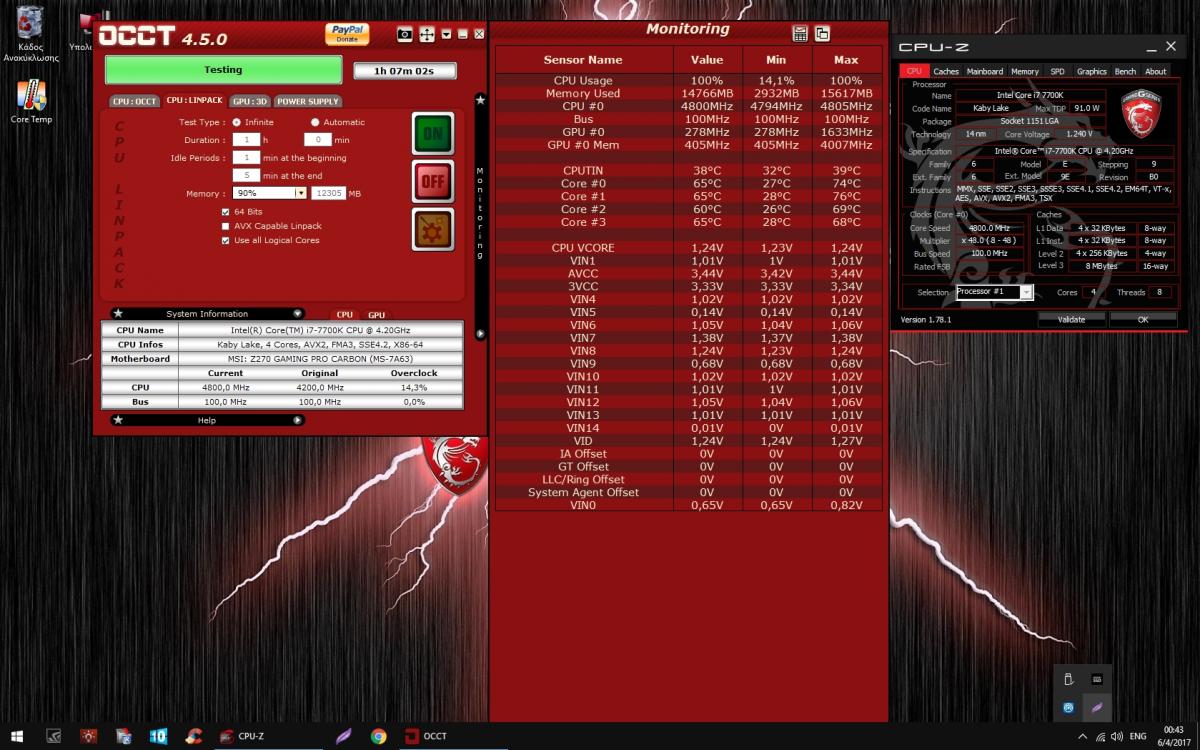Image resolution: width=1200 pixels, height=750 pixels.
Task: Open the GPU:3D tab
Action: pyautogui.click(x=249, y=101)
